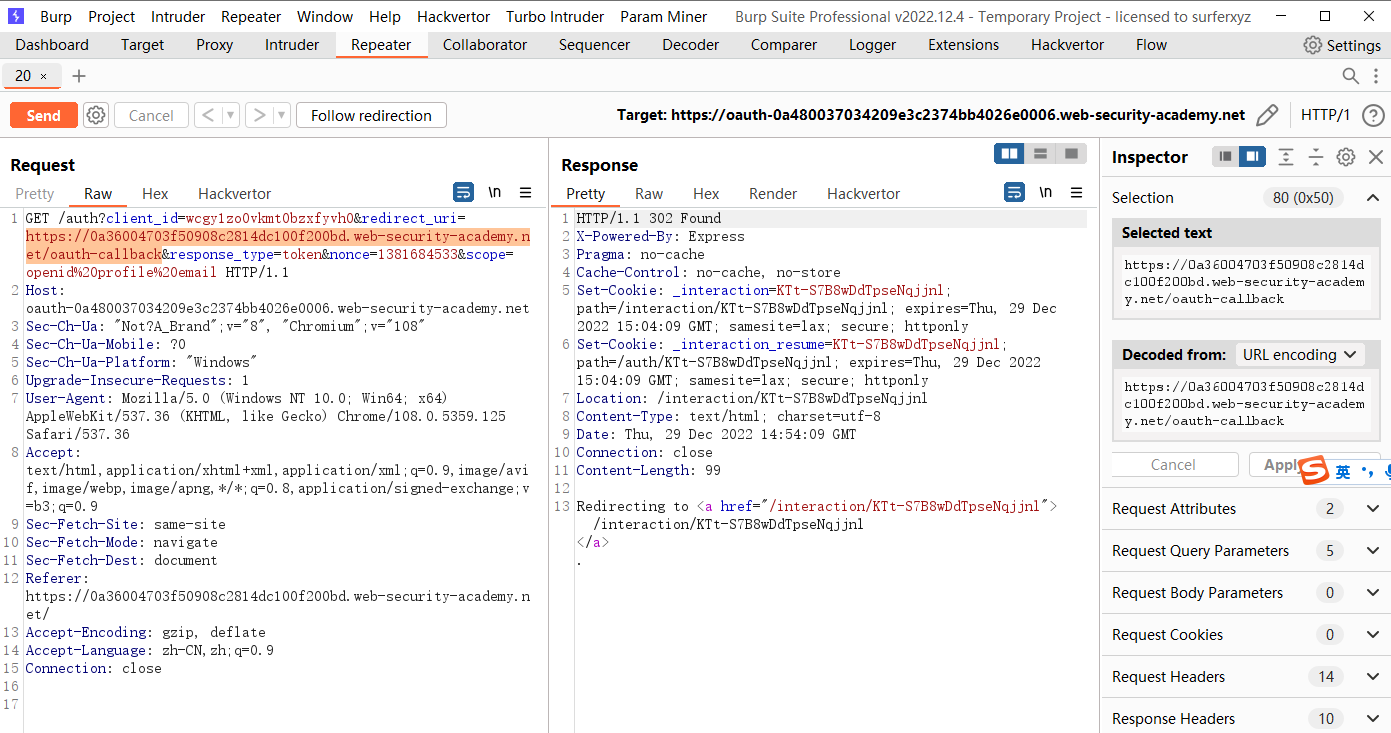
Task: Toggle response message word wrap icon
Action: coord(1014,192)
